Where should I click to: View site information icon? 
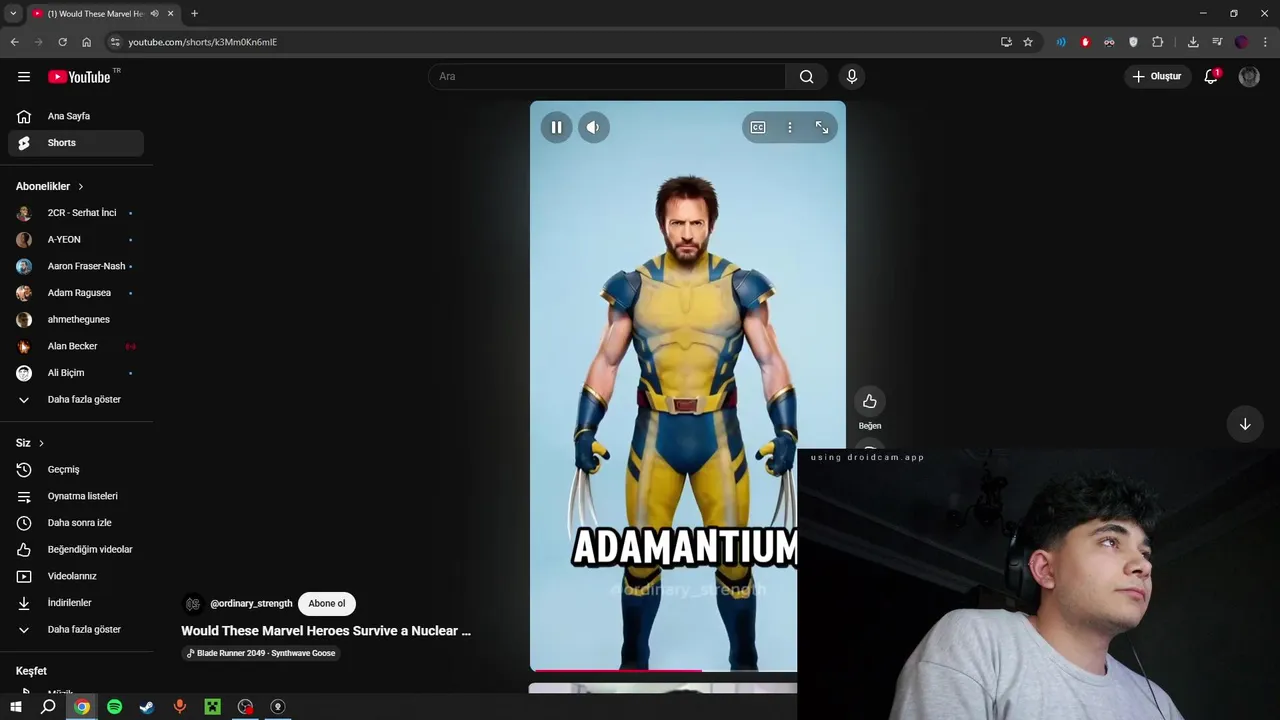tap(115, 42)
